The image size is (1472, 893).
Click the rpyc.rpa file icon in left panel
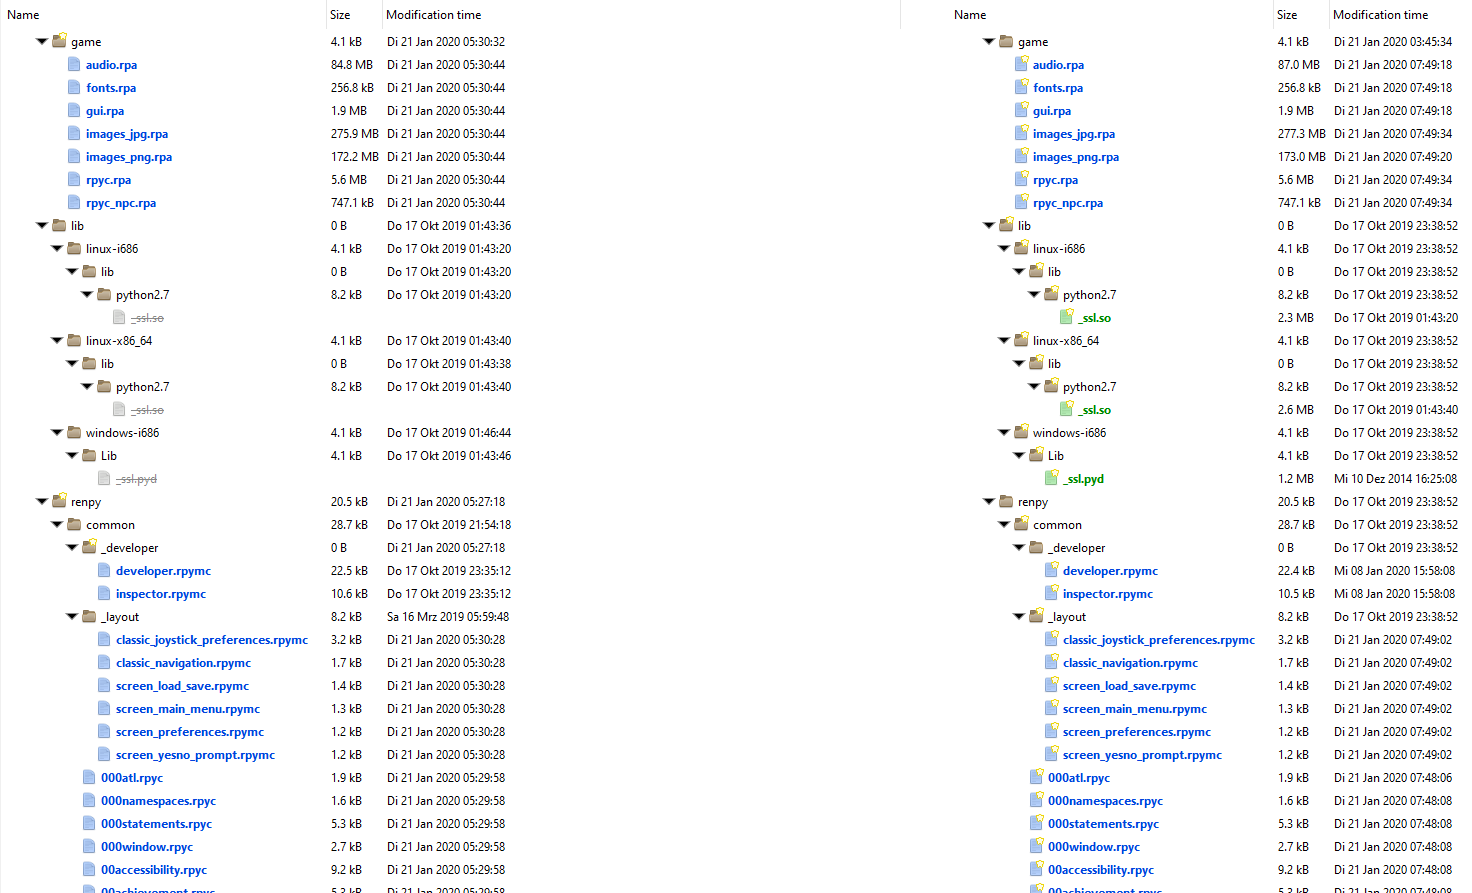click(x=74, y=179)
